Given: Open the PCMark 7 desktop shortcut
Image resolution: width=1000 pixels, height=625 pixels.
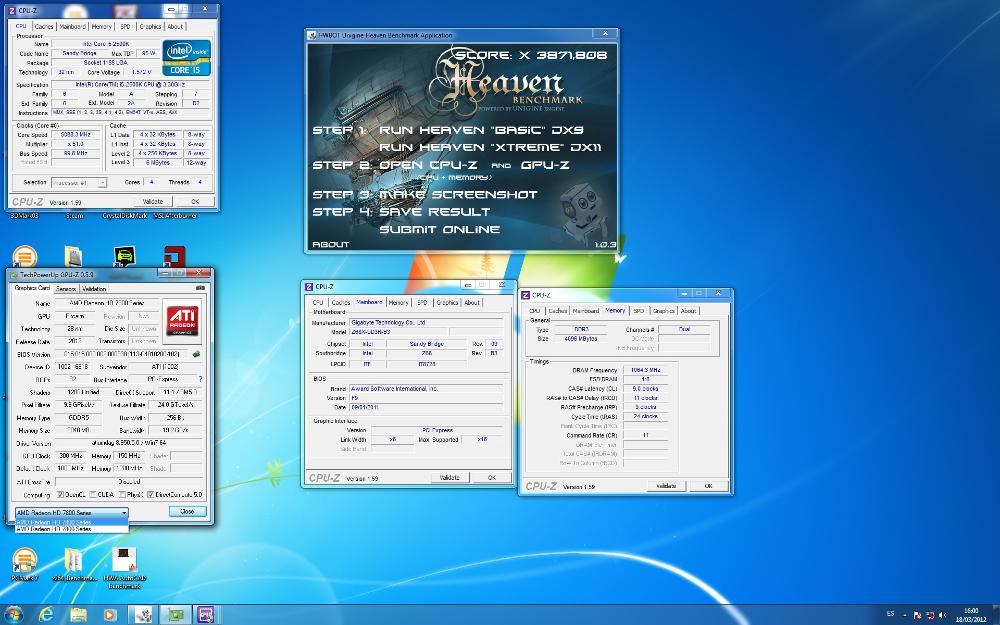Looking at the screenshot, I should tap(24, 565).
